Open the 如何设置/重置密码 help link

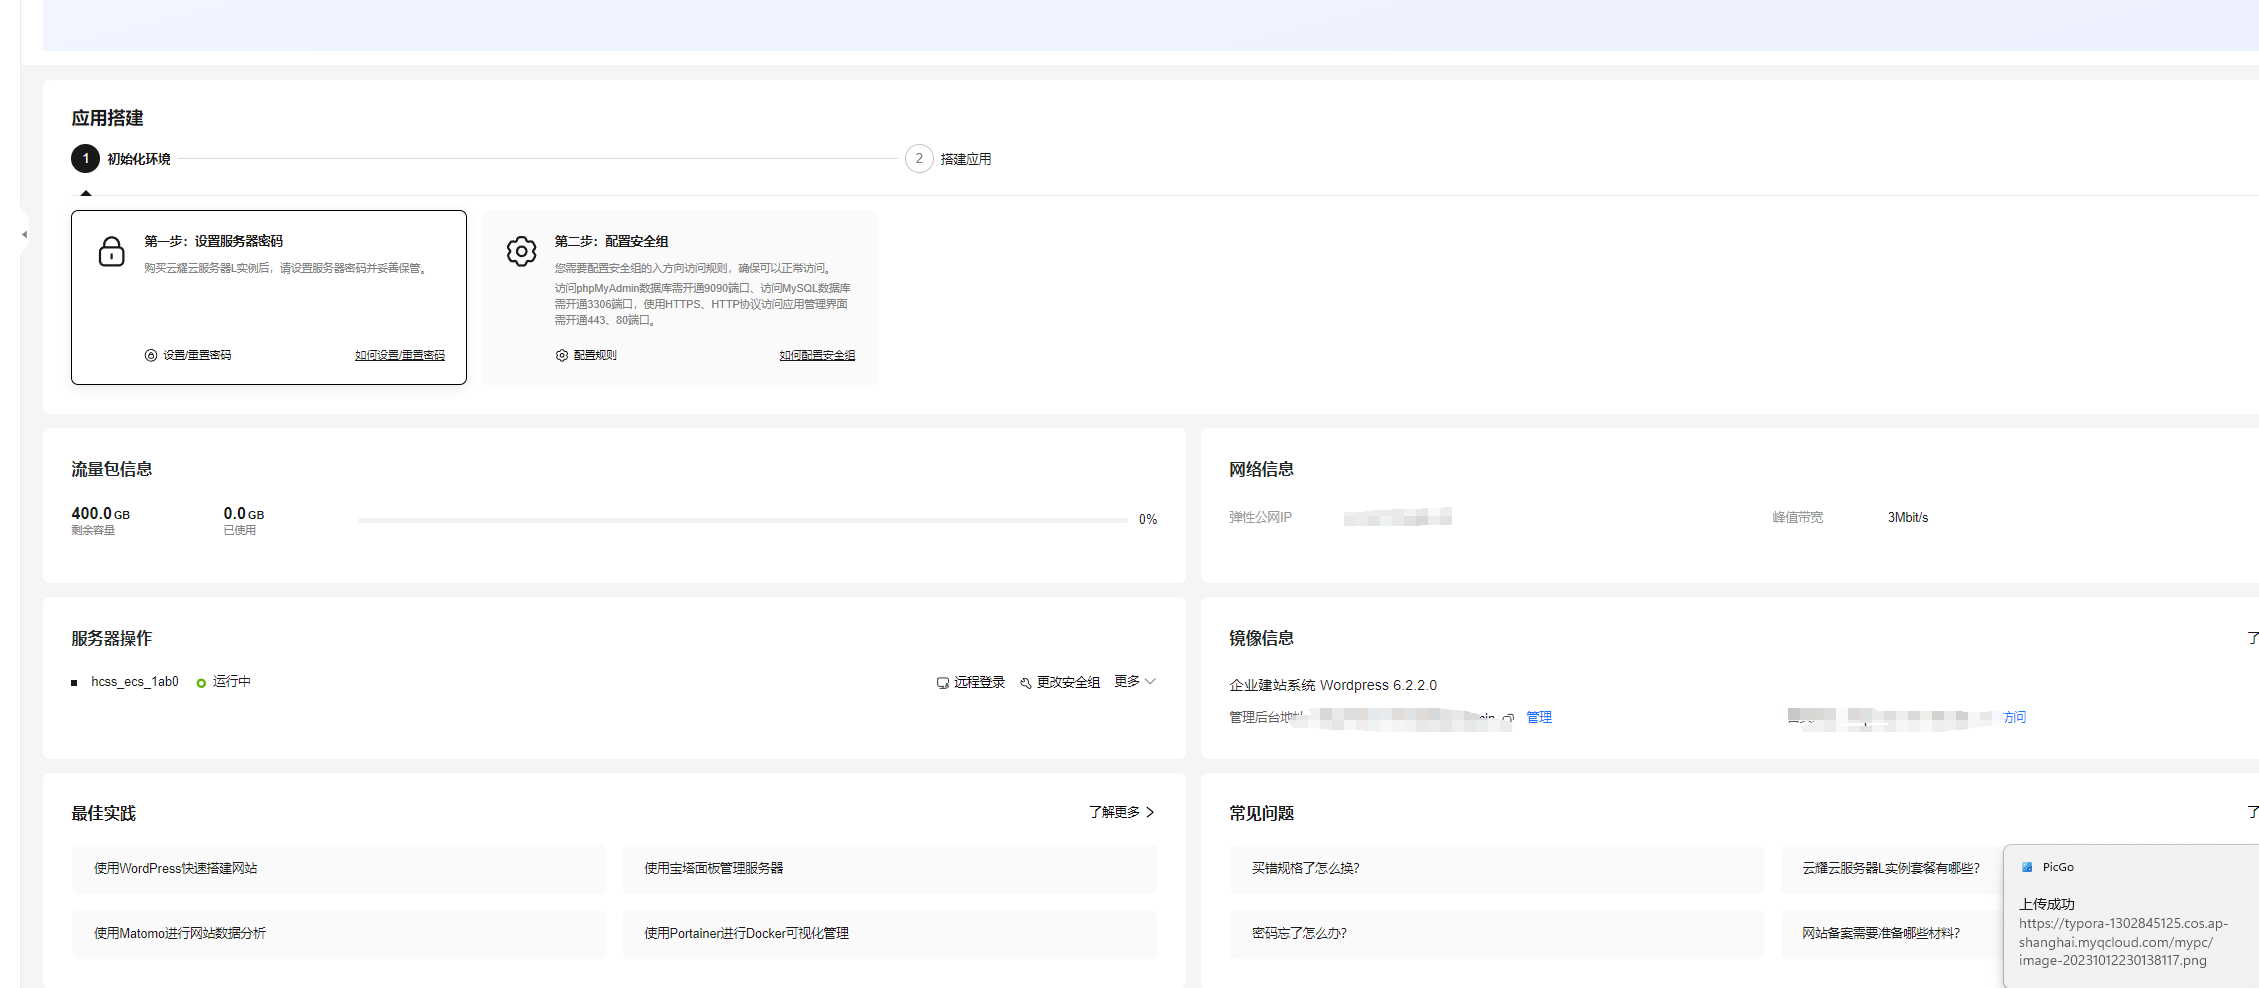click(399, 355)
